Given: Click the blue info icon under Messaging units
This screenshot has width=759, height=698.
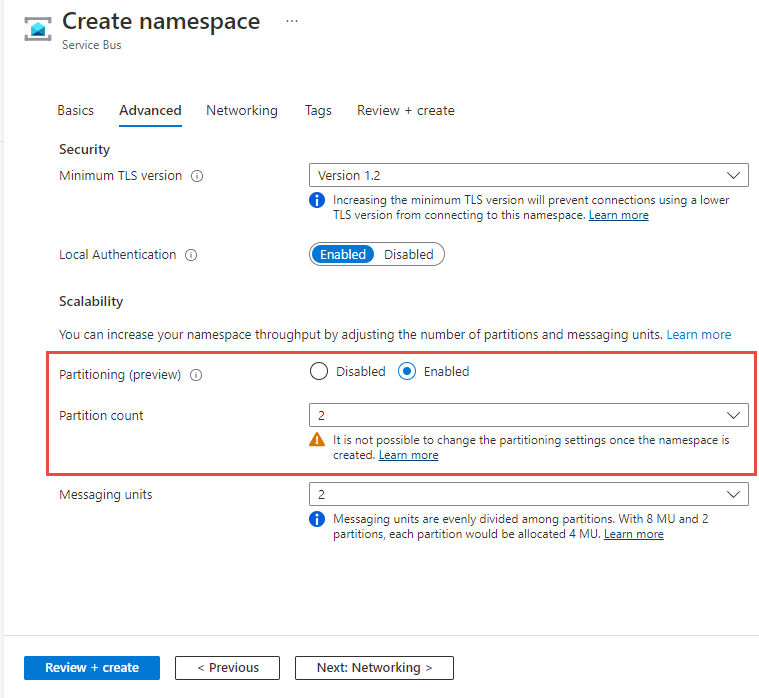Looking at the screenshot, I should tap(317, 519).
